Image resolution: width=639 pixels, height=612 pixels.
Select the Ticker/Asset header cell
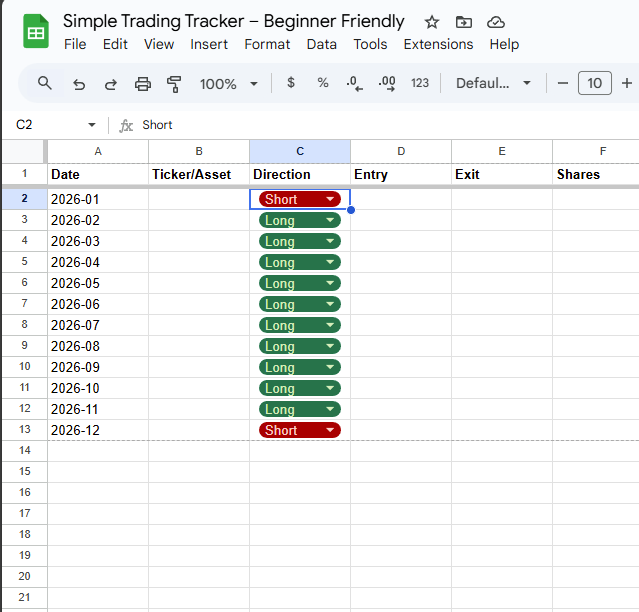point(199,174)
